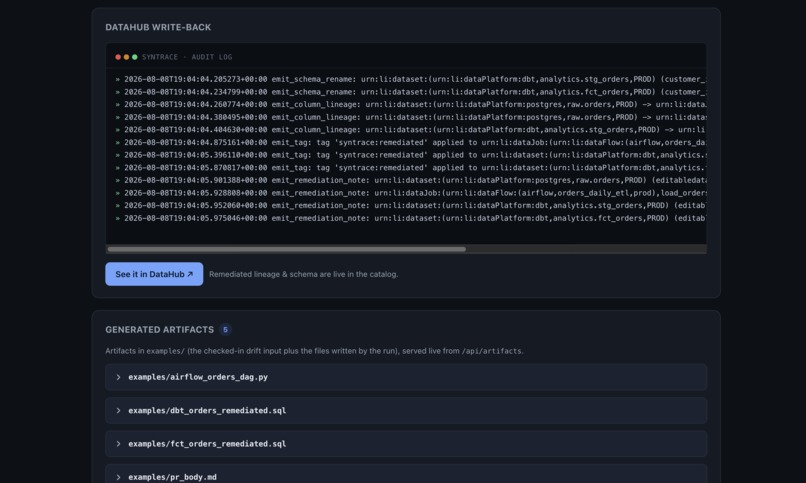Expand the examples/pr_body.md chevron

(118, 477)
